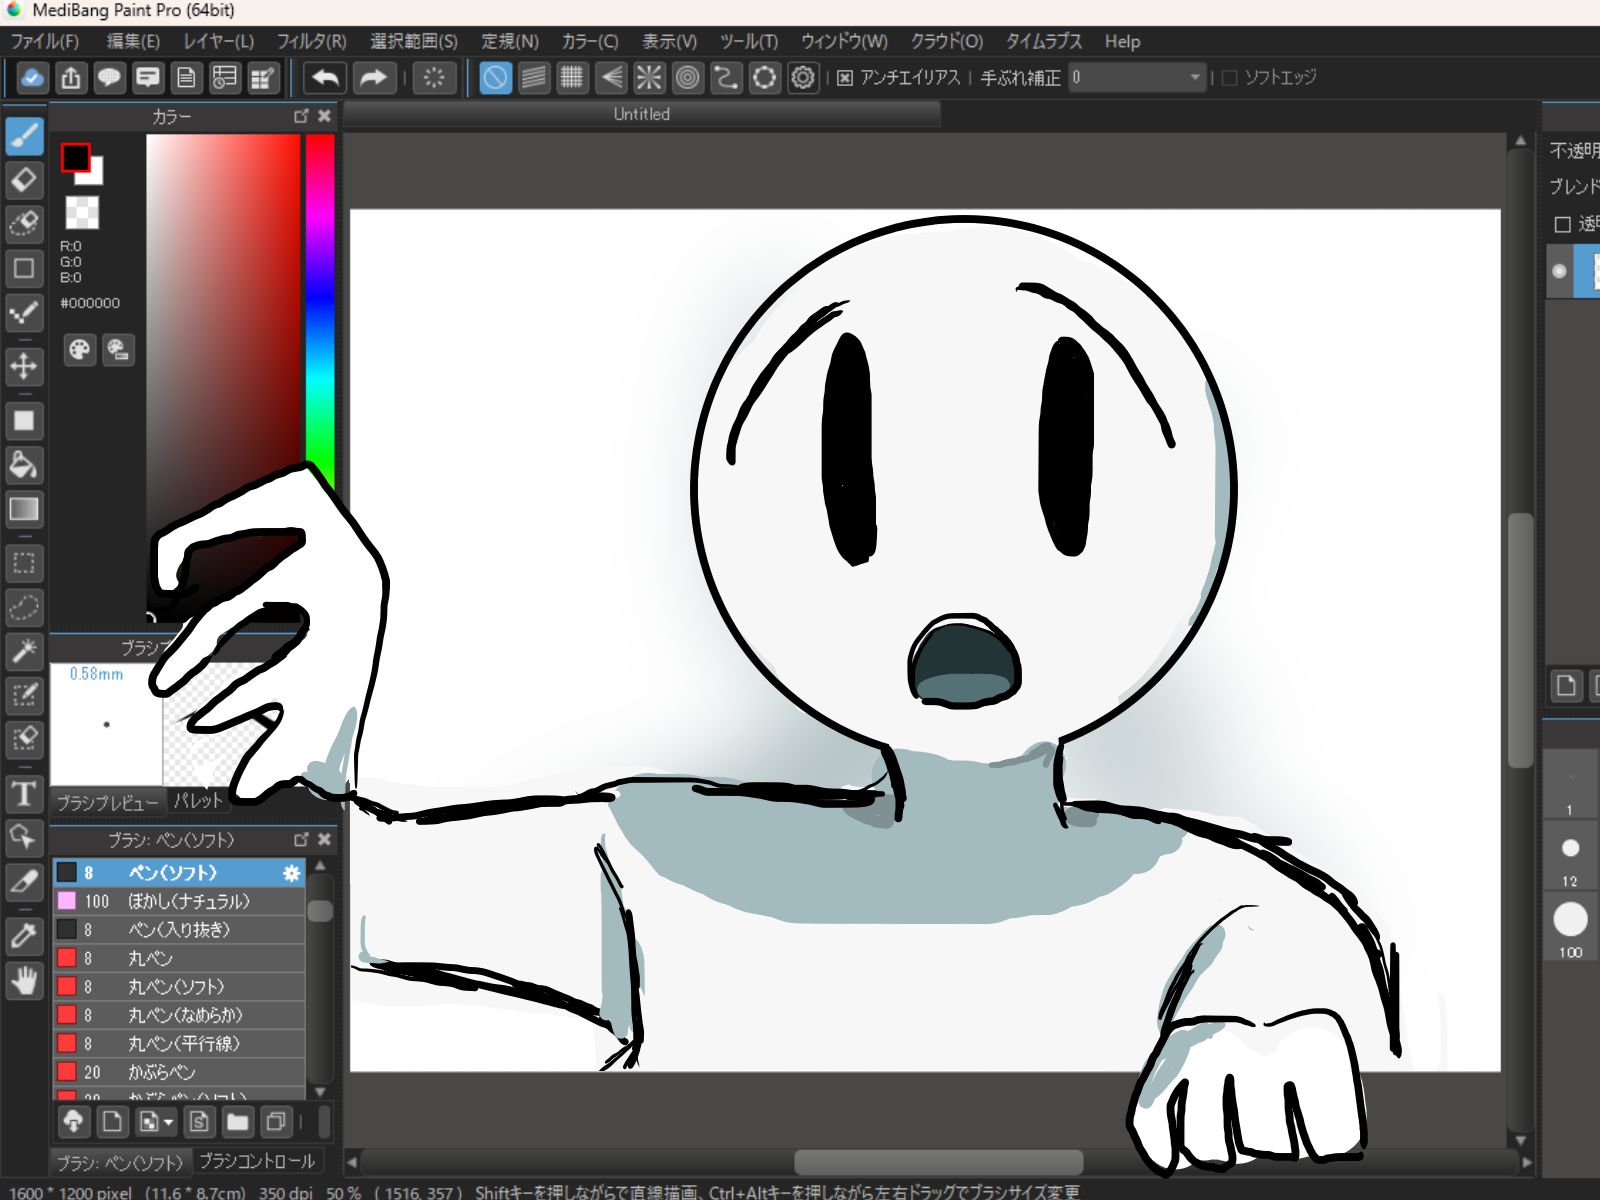Open the 手ぶれ補正 value dropdown
The image size is (1600, 1200).
point(1194,78)
